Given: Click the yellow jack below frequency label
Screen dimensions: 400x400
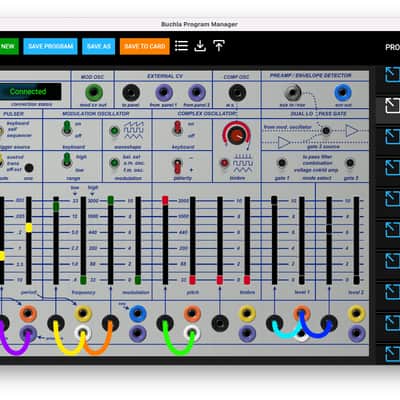Looking at the screenshot, I should click(x=83, y=313).
